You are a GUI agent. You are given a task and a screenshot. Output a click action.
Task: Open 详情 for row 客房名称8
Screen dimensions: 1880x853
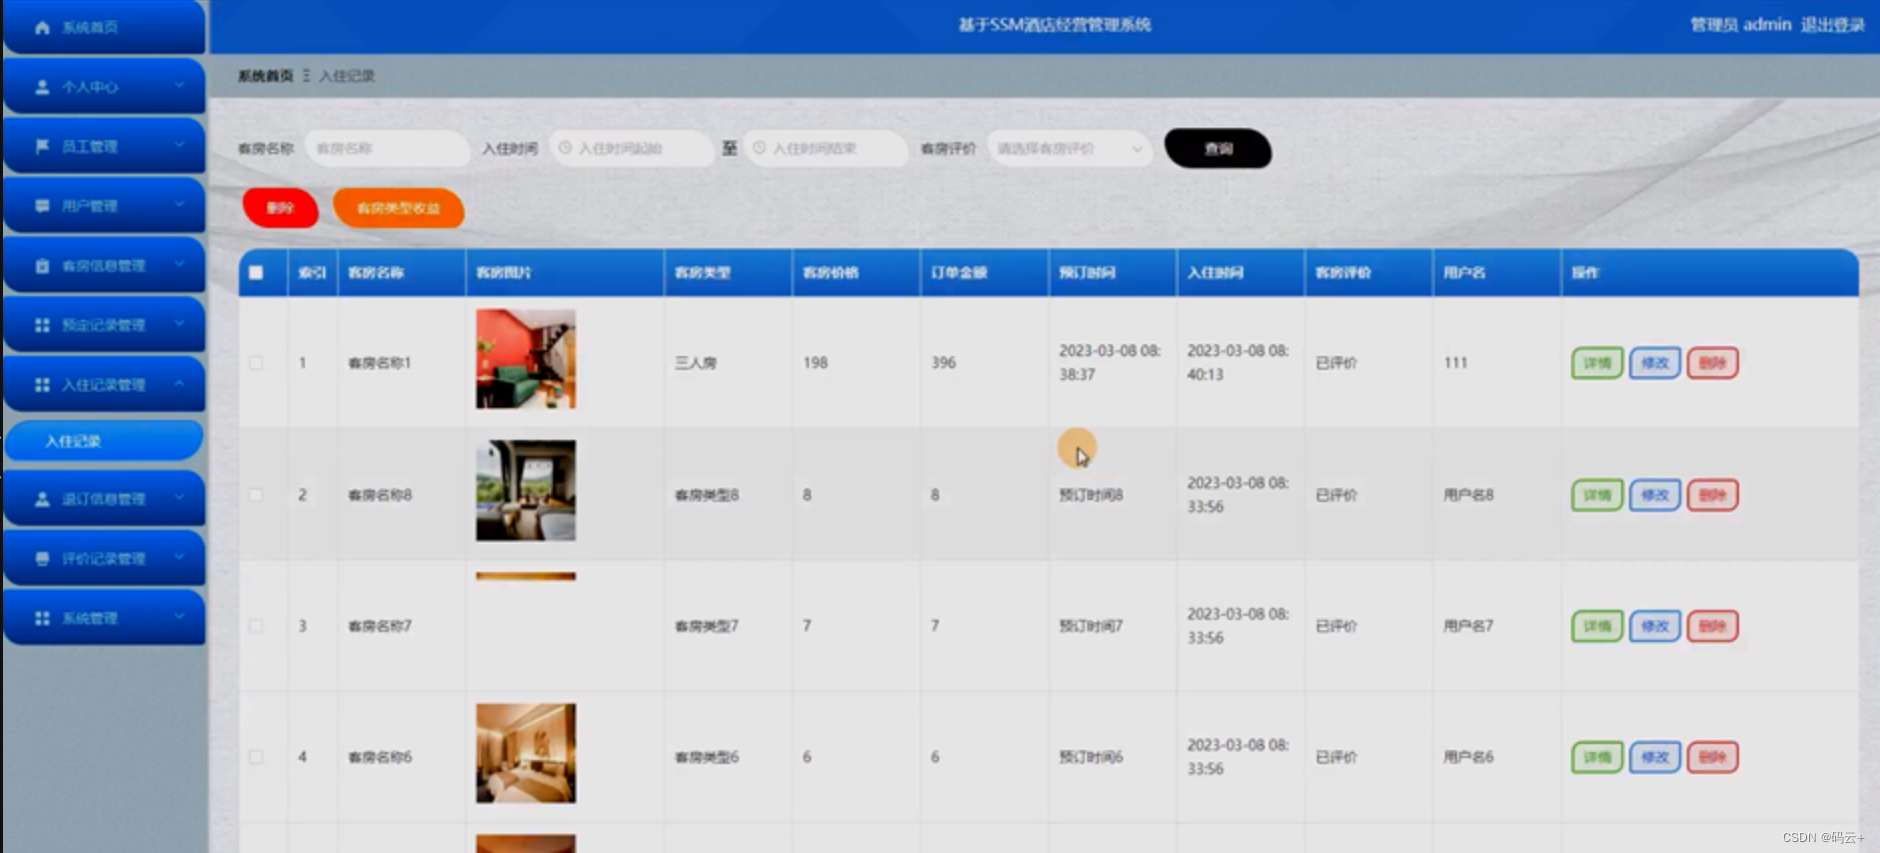[x=1597, y=495]
